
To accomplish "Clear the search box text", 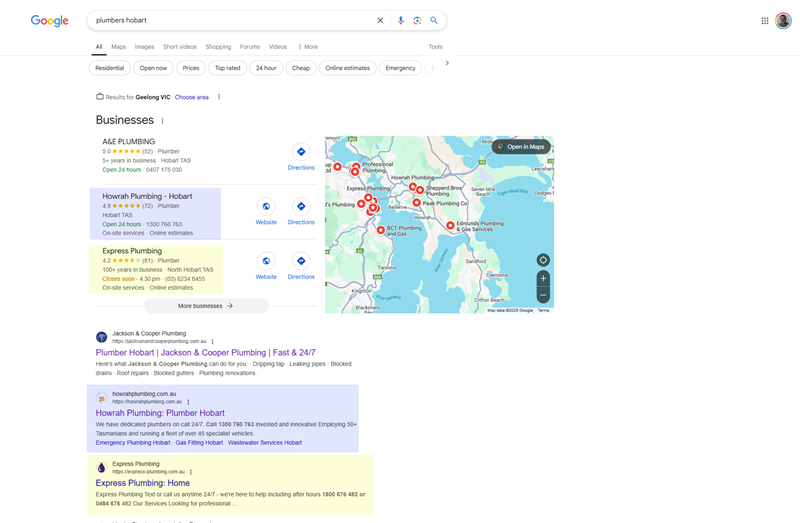I will pyautogui.click(x=380, y=20).
